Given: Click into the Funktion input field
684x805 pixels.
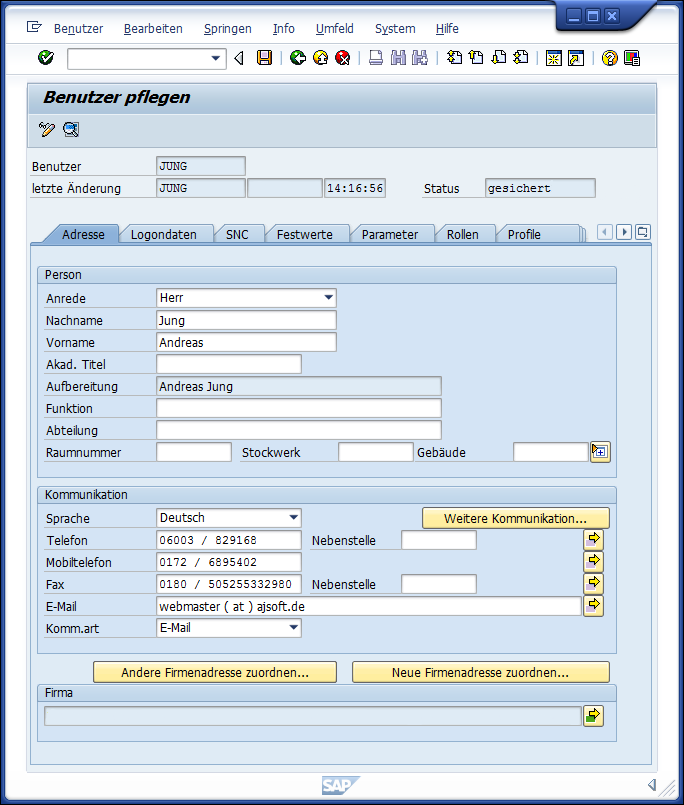Looking at the screenshot, I should pos(298,408).
